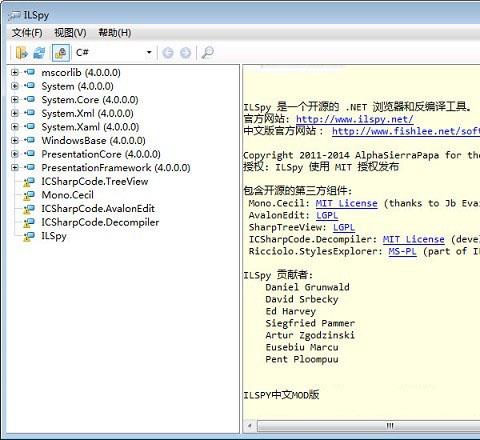
Task: Click the scroll left arrow
Action: (x=249, y=426)
